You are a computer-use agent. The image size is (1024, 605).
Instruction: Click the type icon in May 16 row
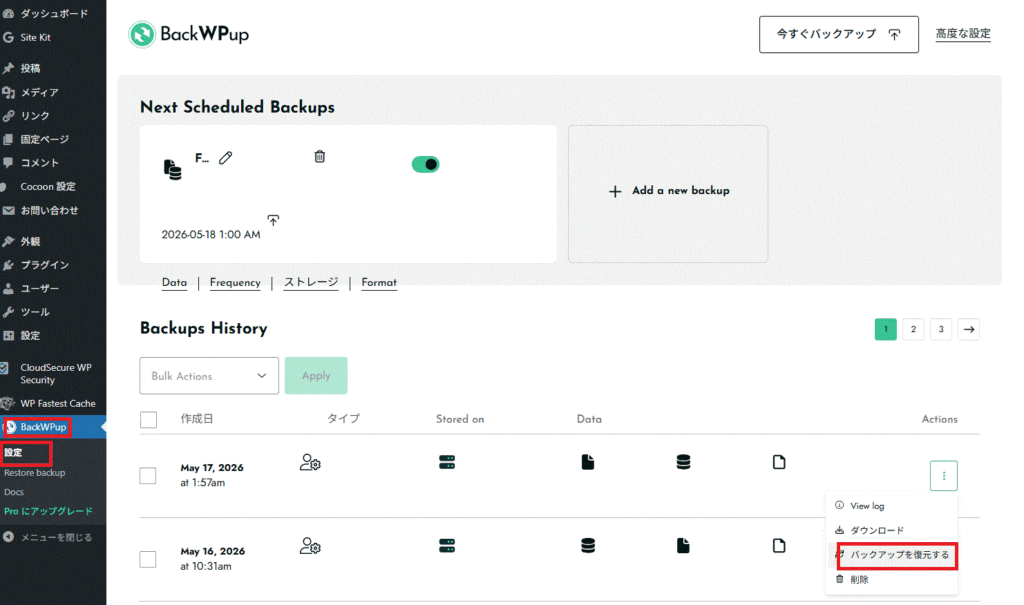310,546
